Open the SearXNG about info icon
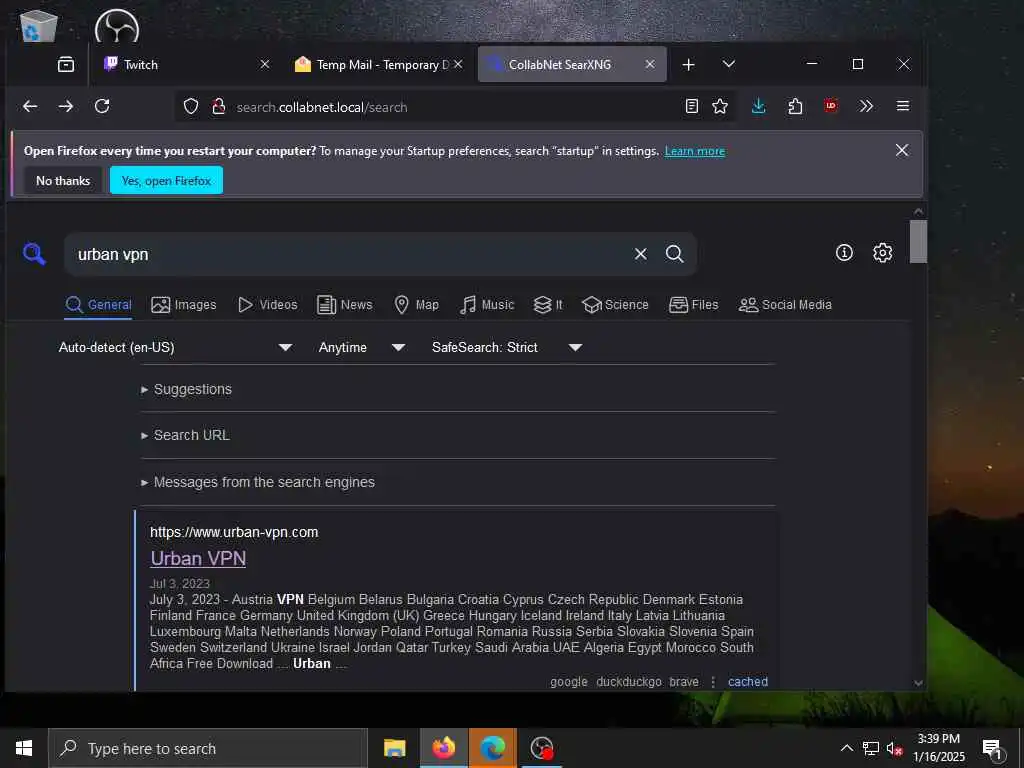This screenshot has width=1024, height=768. [x=844, y=253]
